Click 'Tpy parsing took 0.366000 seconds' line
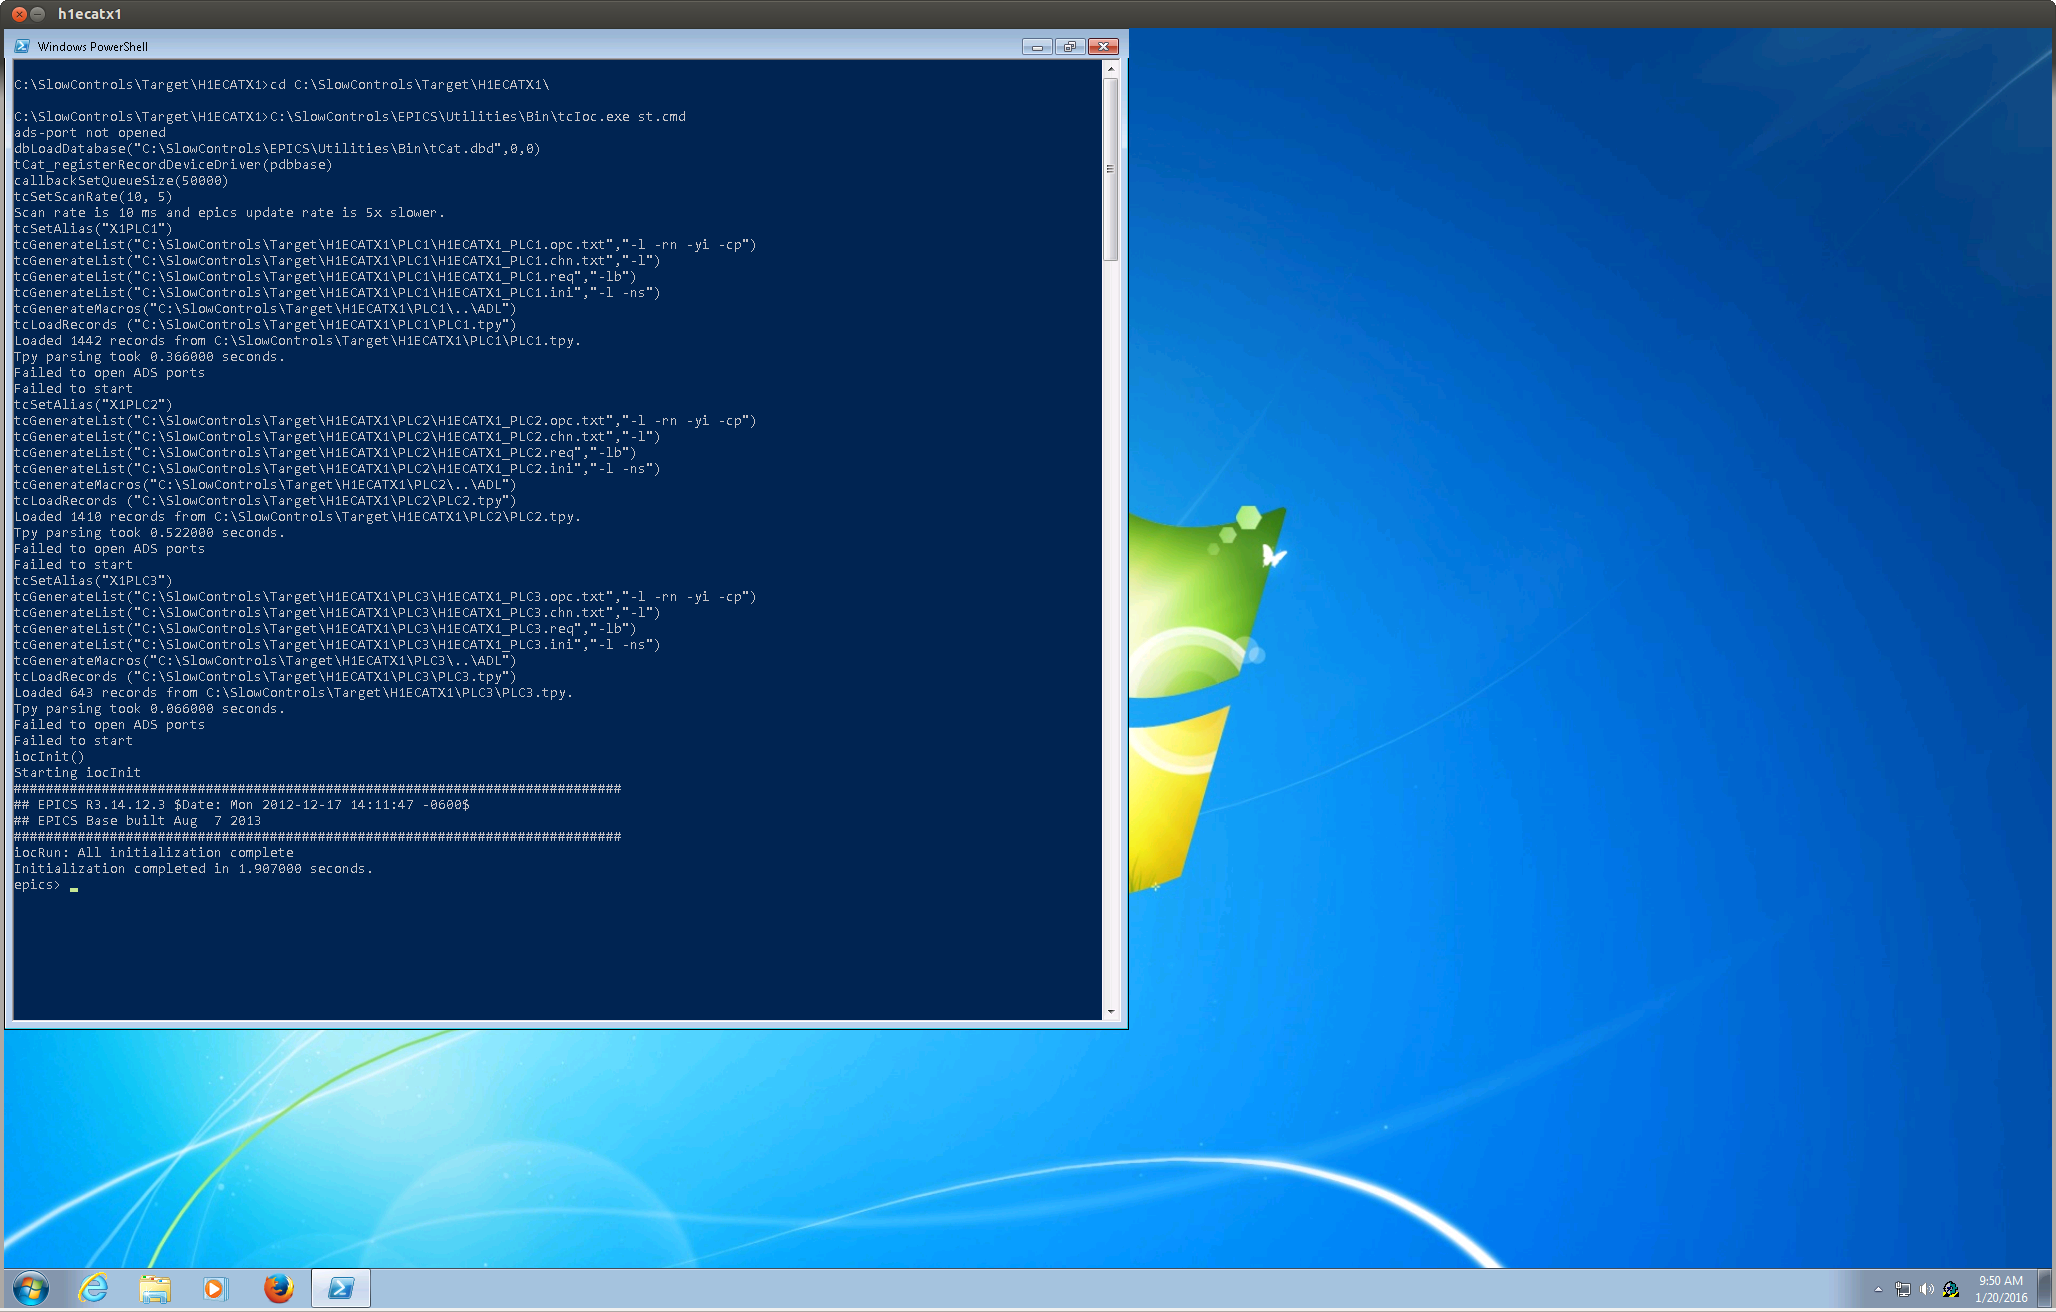The height and width of the screenshot is (1312, 2056). [149, 357]
